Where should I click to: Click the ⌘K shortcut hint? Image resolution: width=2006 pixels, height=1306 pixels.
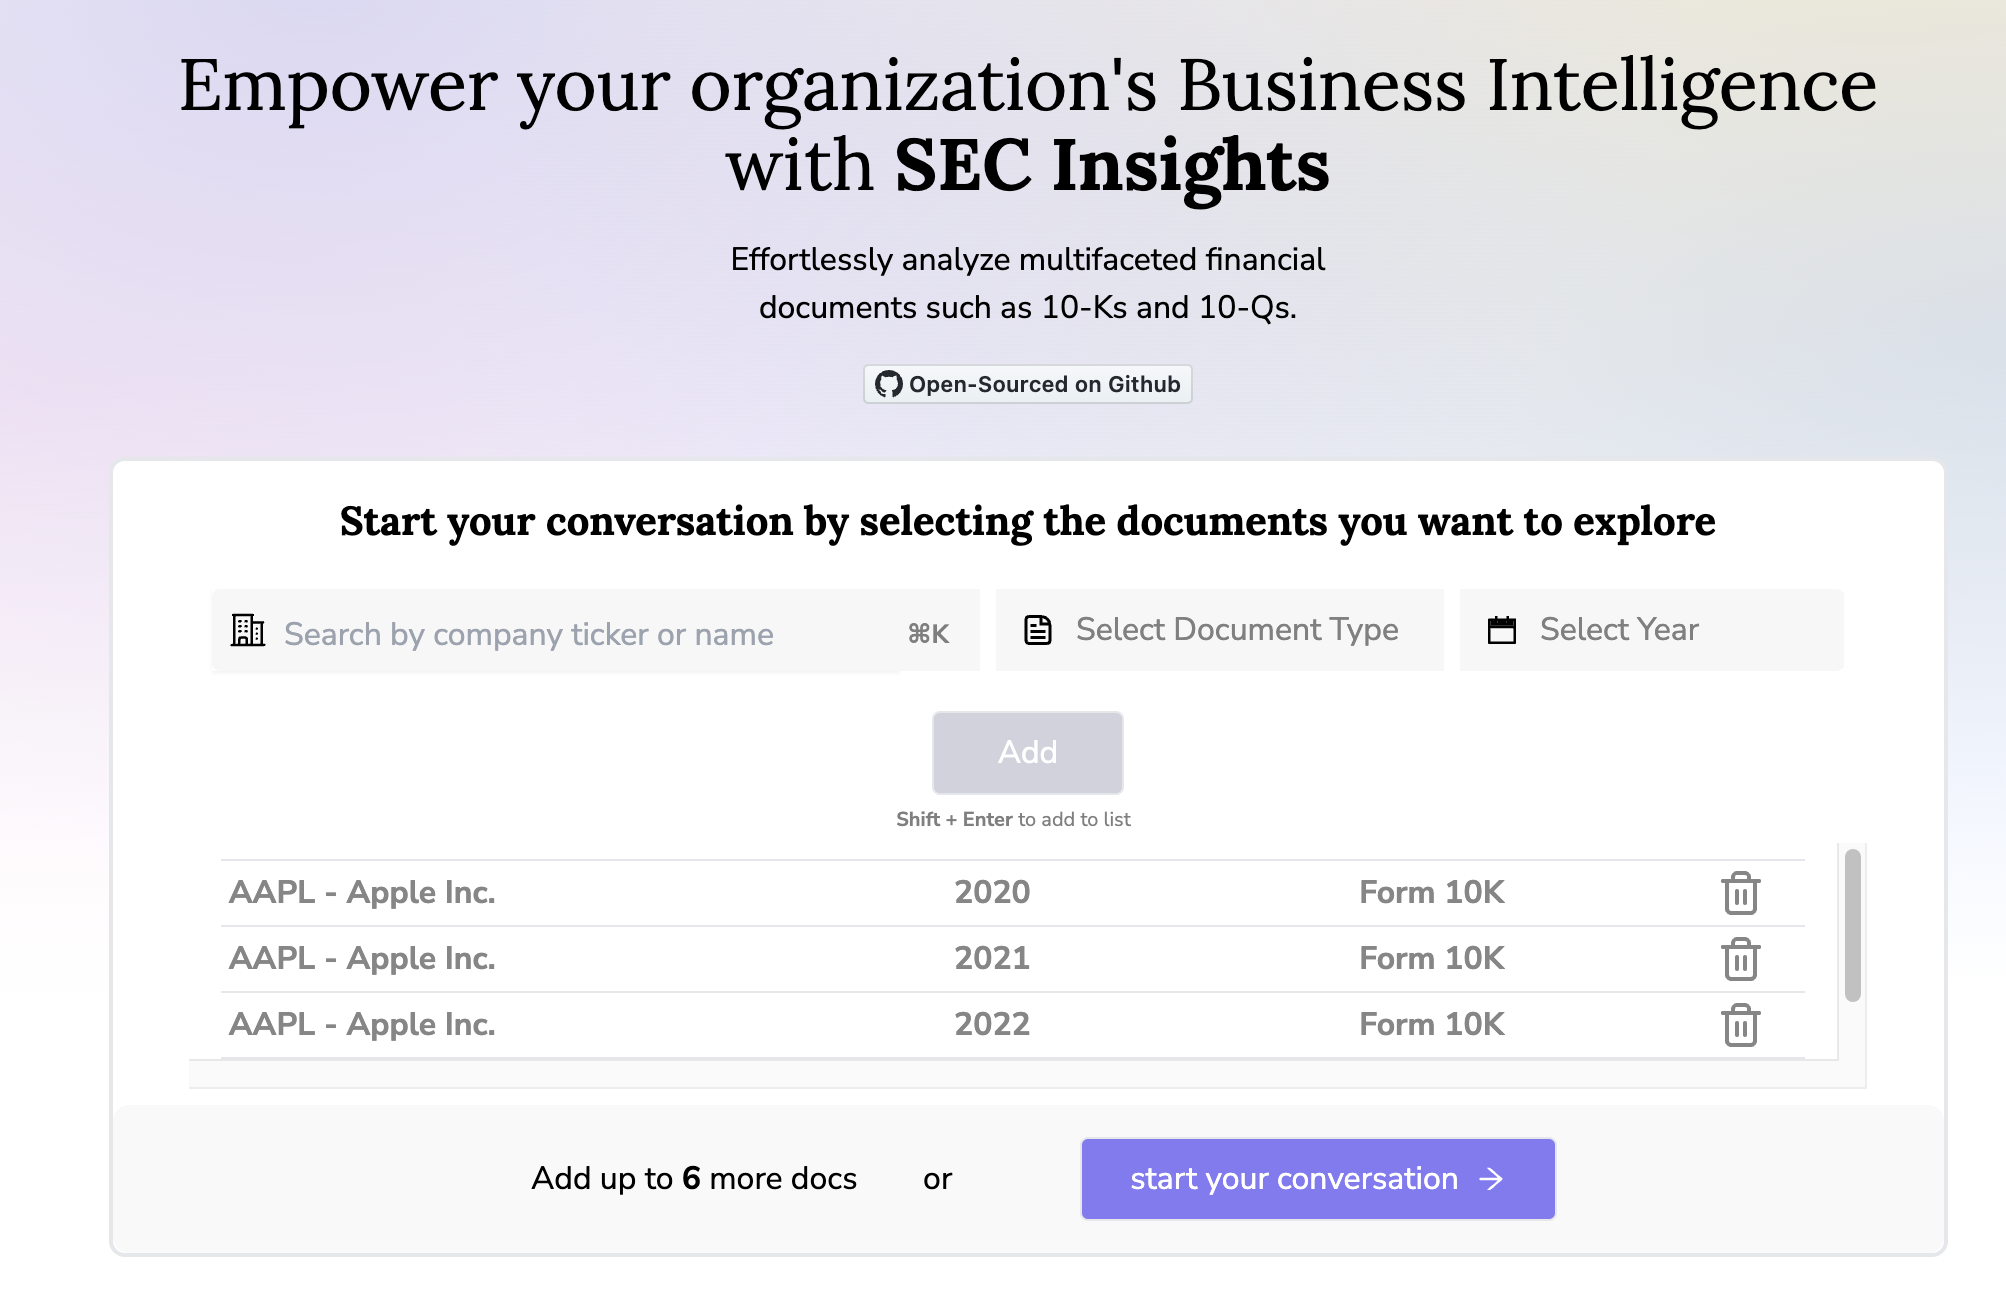(928, 634)
